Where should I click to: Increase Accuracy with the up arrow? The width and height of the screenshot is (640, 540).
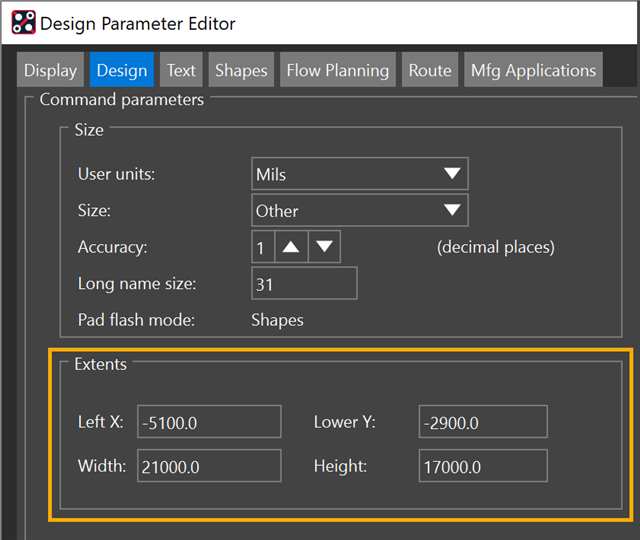coord(290,247)
